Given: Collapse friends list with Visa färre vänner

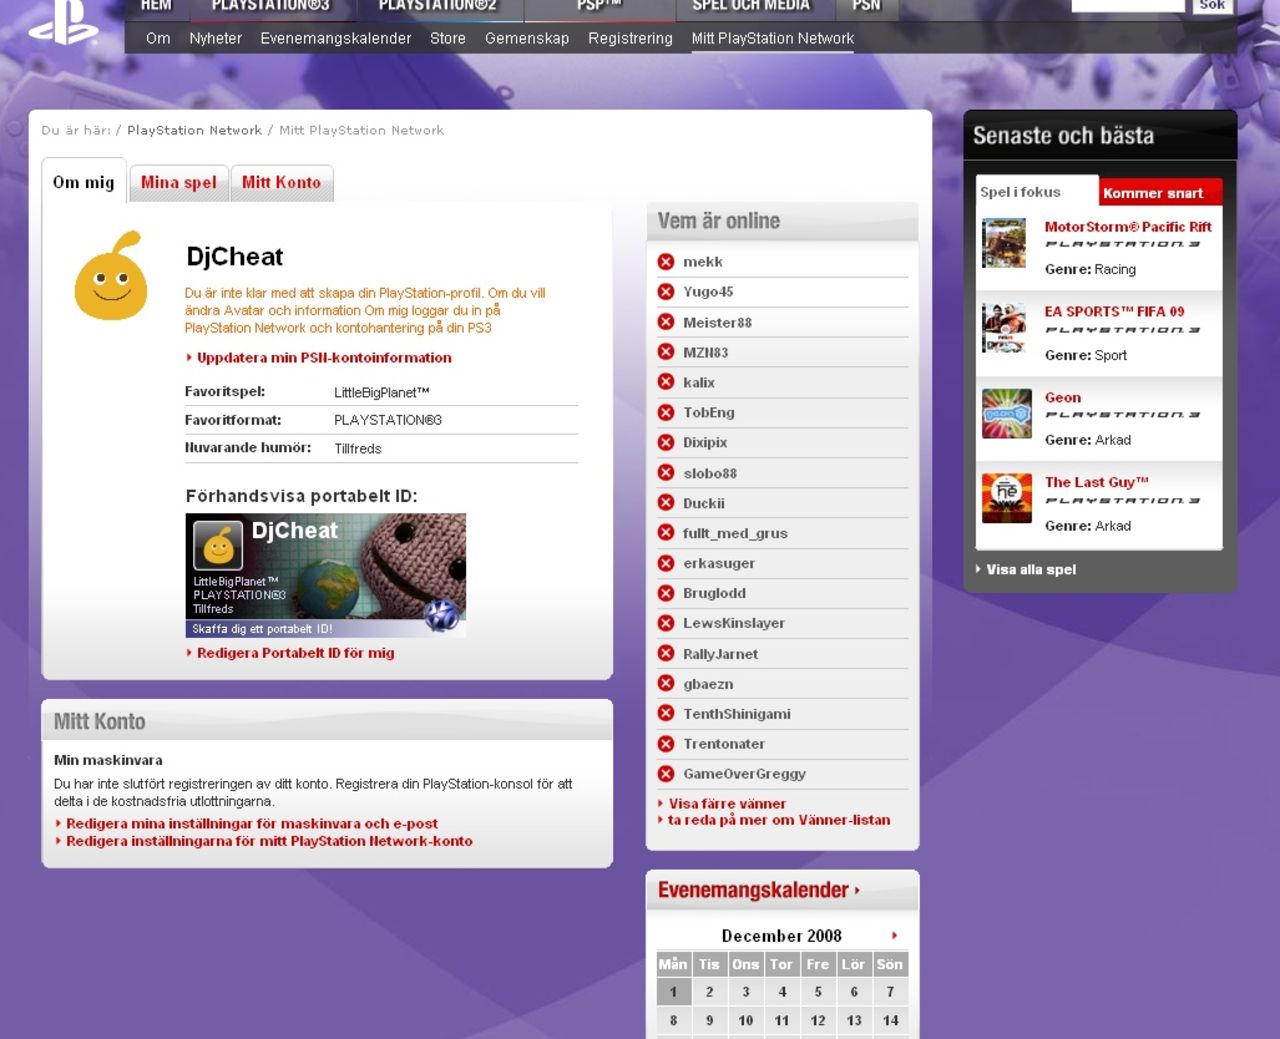Looking at the screenshot, I should point(727,804).
